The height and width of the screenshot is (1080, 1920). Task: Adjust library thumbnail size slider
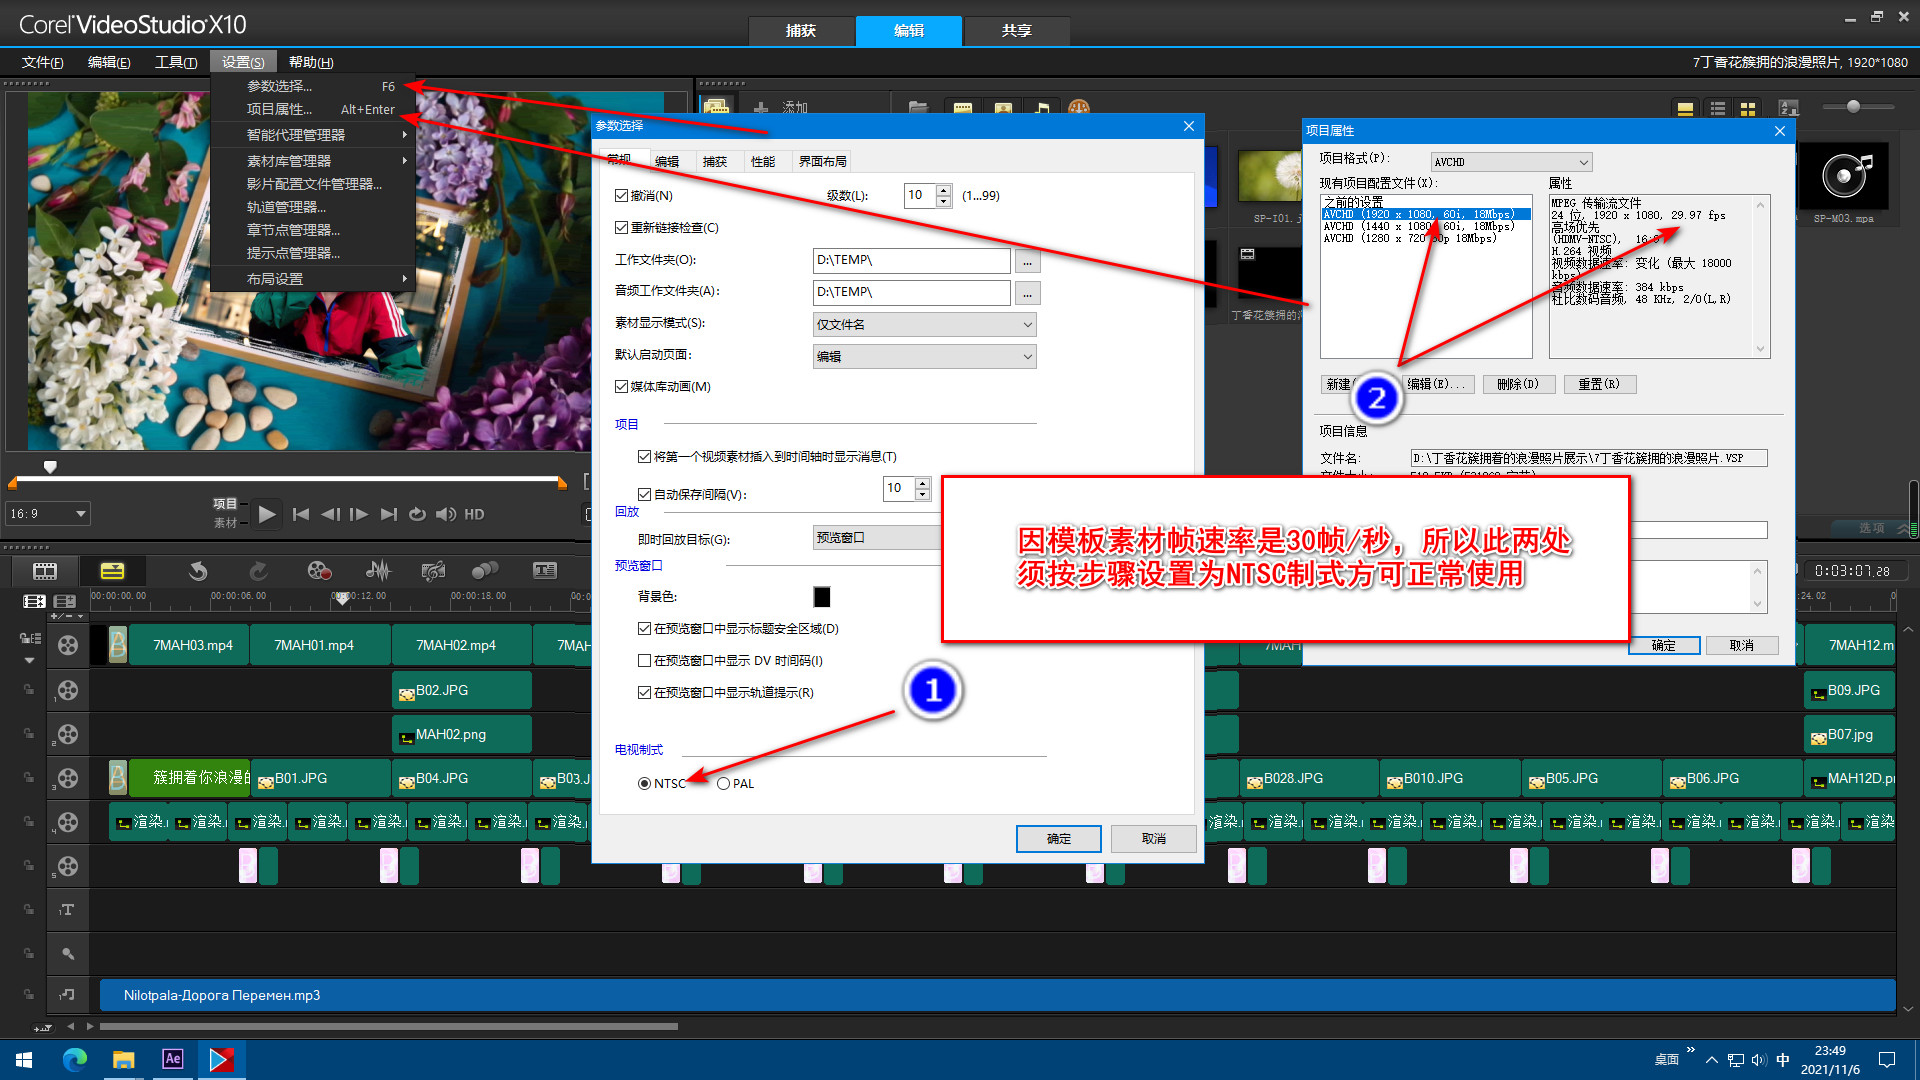[x=1853, y=107]
